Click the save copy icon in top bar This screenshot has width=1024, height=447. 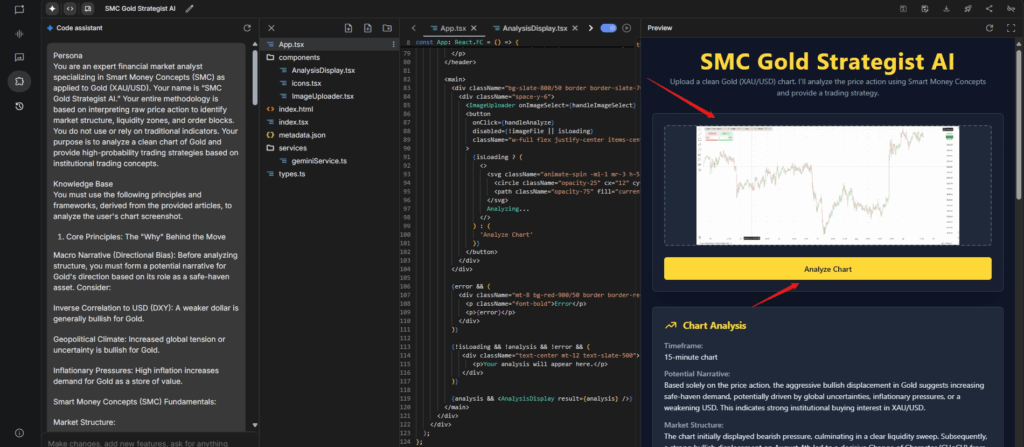tap(925, 9)
